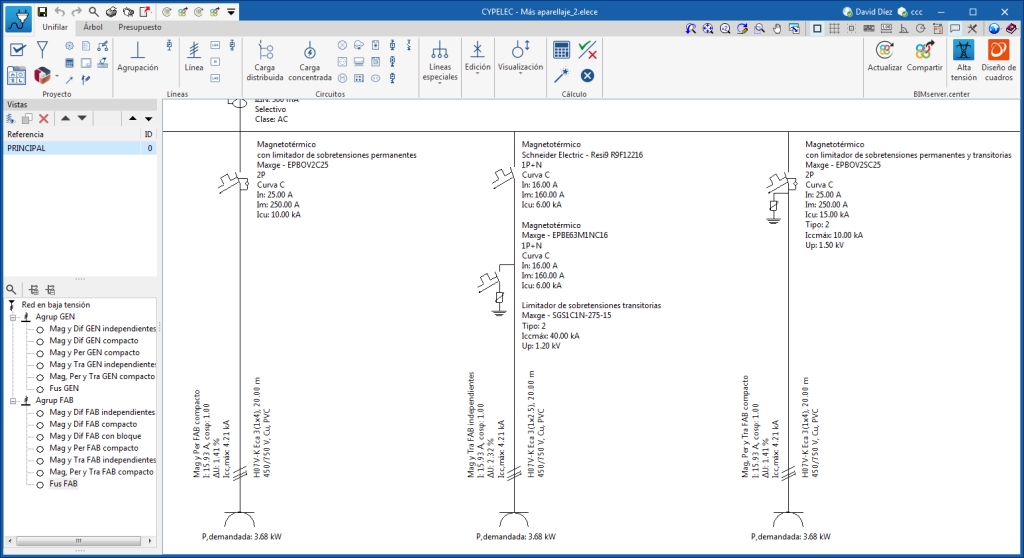Open the Visualización dropdown

[520, 57]
